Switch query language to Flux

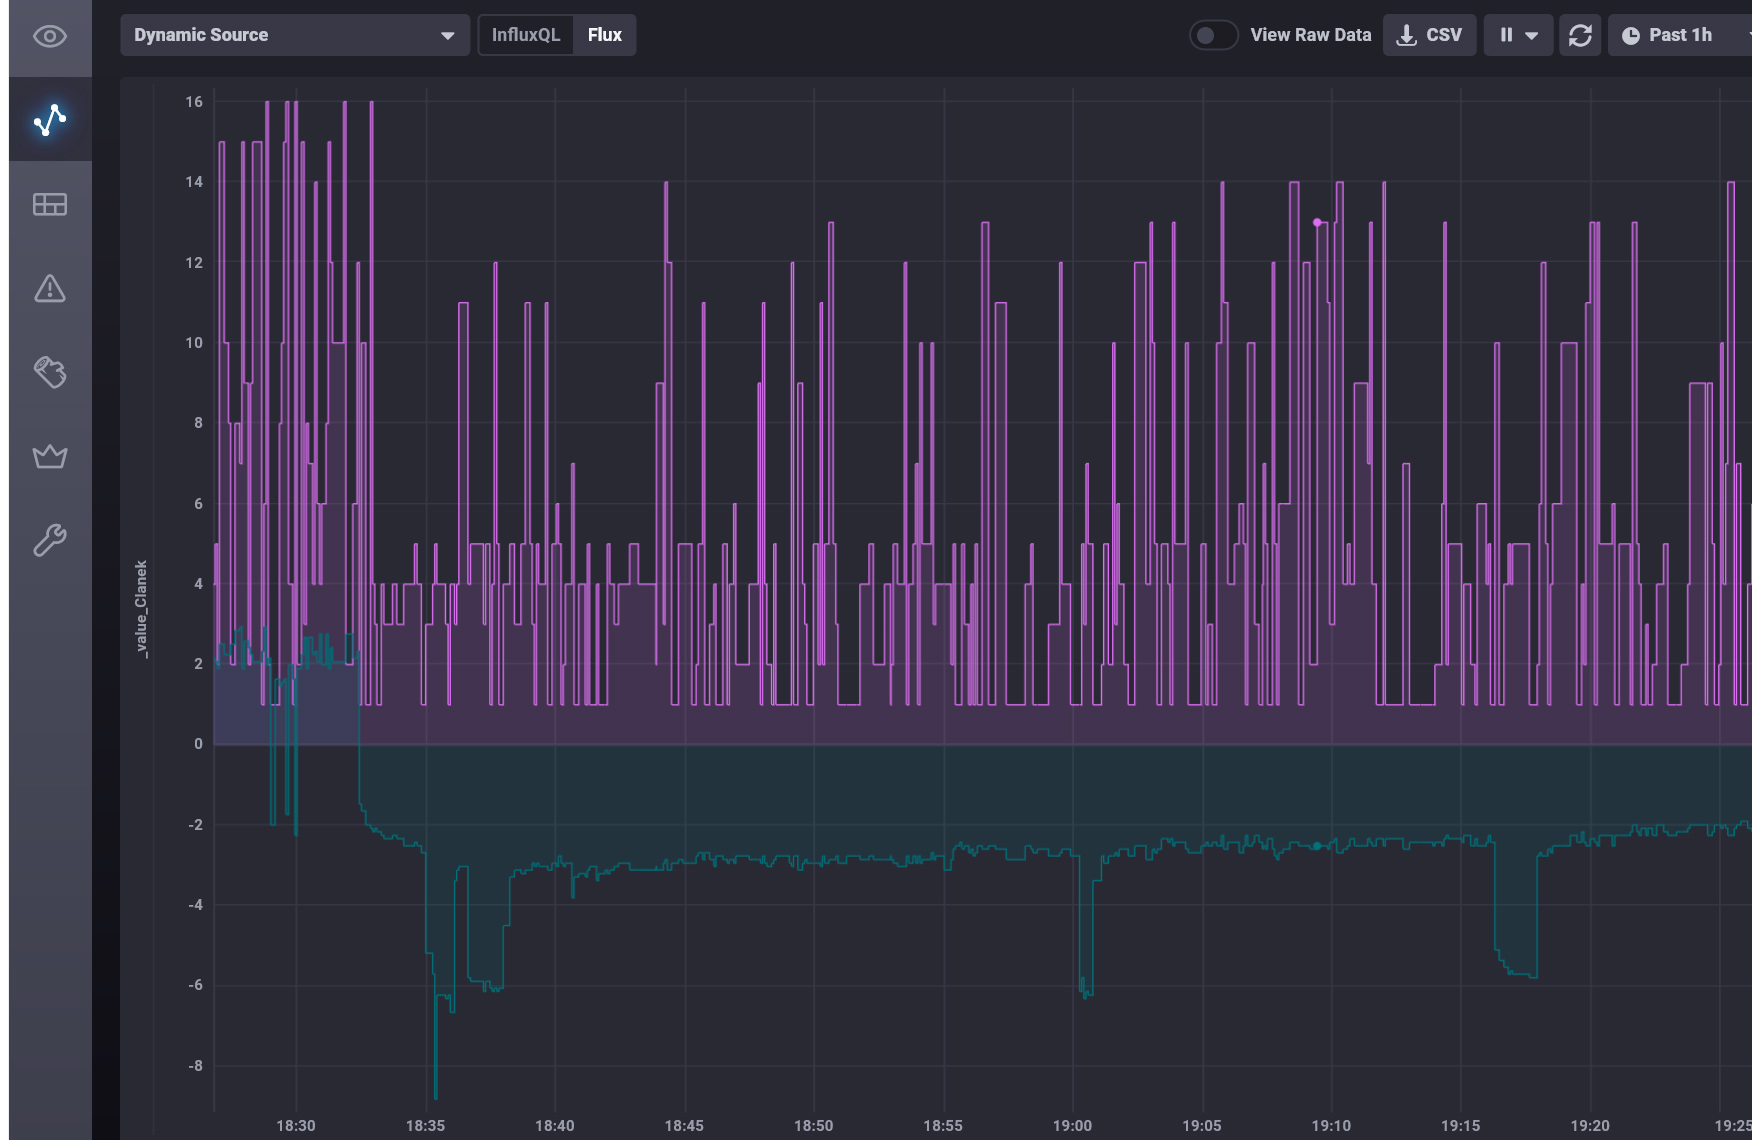(605, 35)
